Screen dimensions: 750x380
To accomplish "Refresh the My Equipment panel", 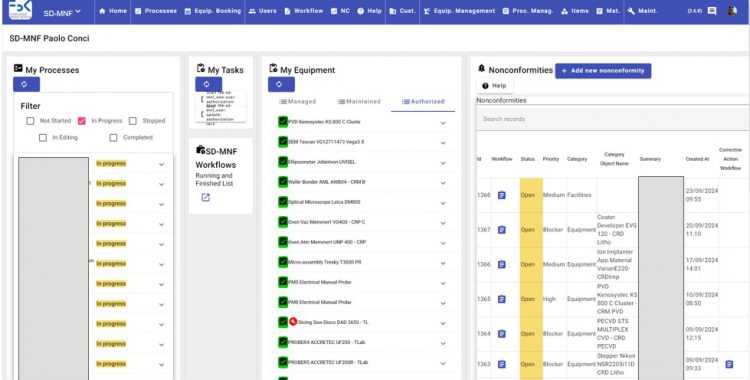I will point(281,84).
